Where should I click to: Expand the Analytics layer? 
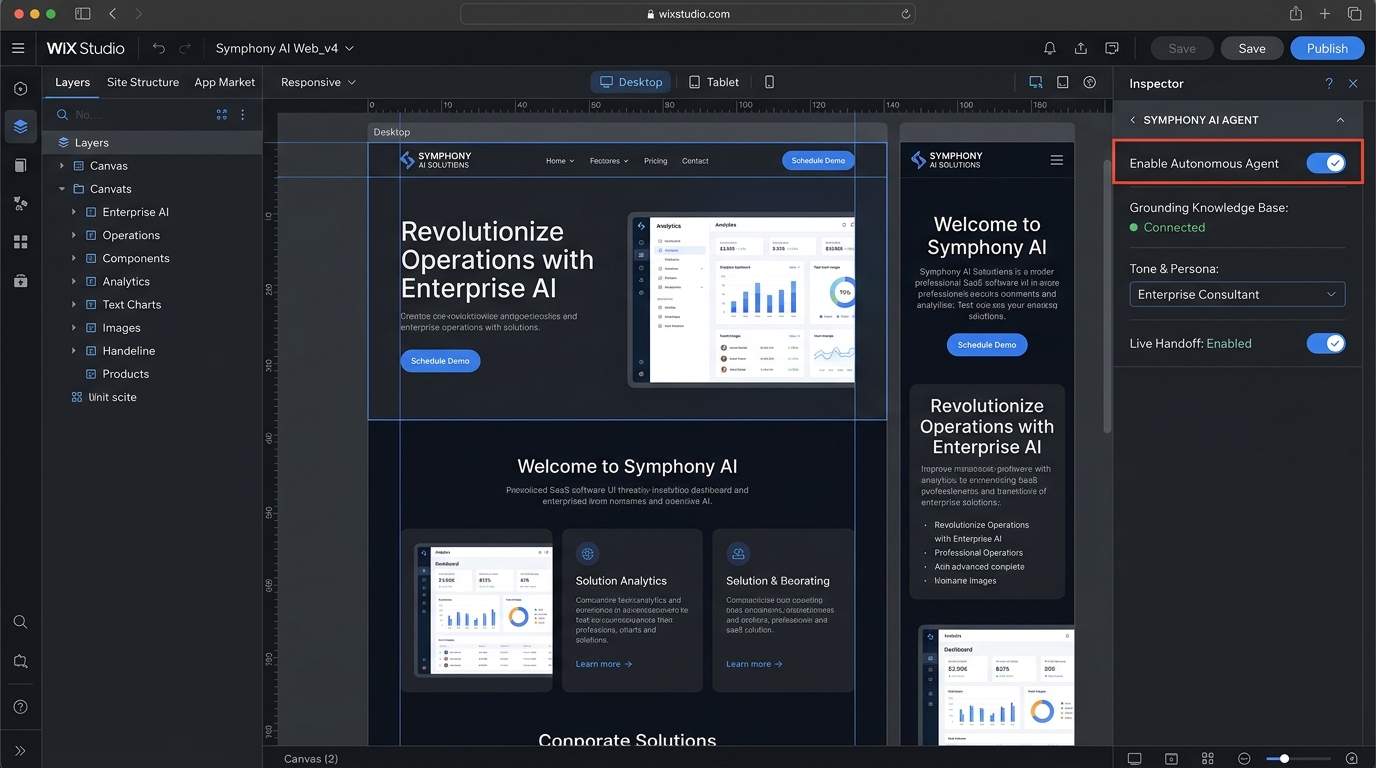(x=74, y=282)
